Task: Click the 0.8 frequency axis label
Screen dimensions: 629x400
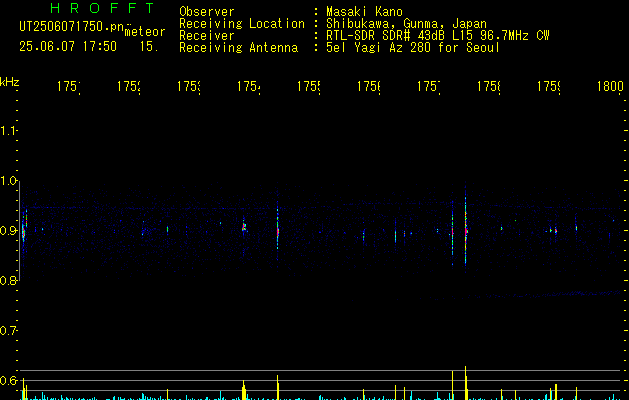Action: click(8, 280)
